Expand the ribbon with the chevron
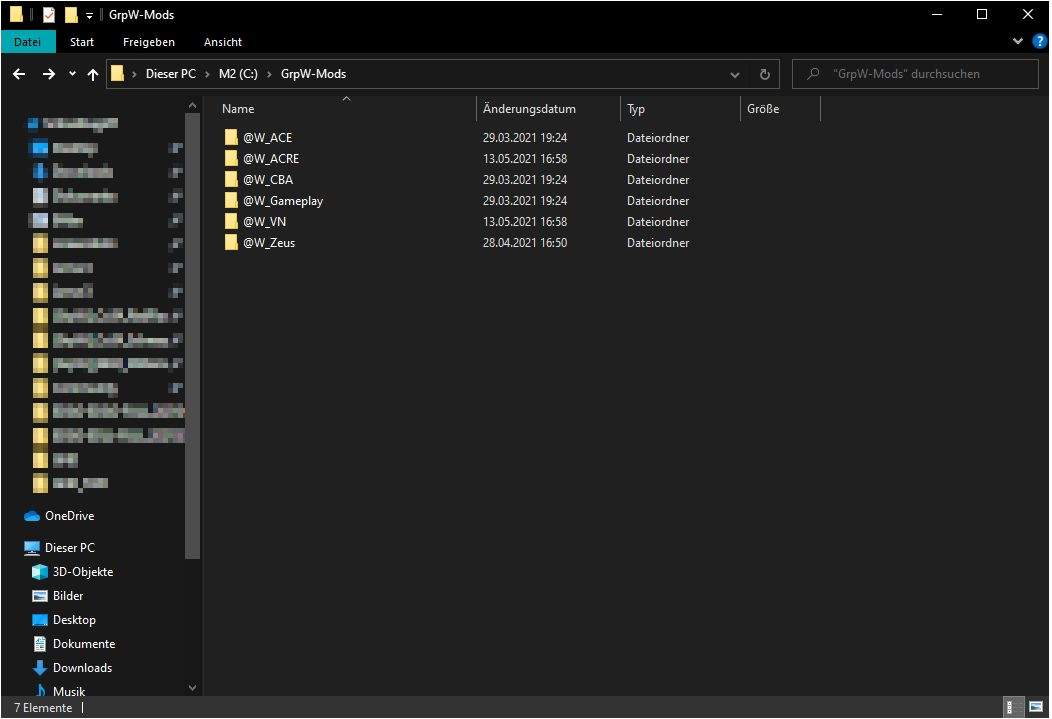Image resolution: width=1052 pixels, height=719 pixels. pyautogui.click(x=1018, y=42)
